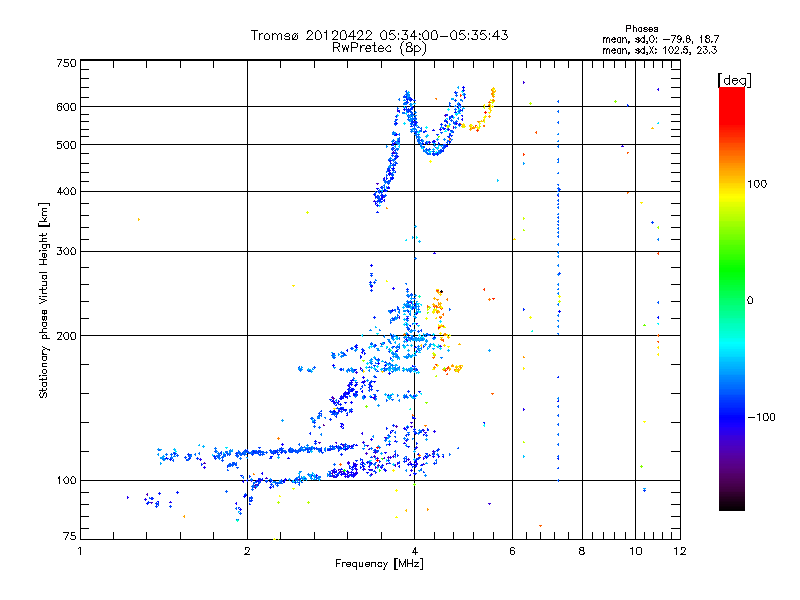Image resolution: width=800 pixels, height=600 pixels.
Task: Click the rainbow phase colorbar
Action: [732, 299]
